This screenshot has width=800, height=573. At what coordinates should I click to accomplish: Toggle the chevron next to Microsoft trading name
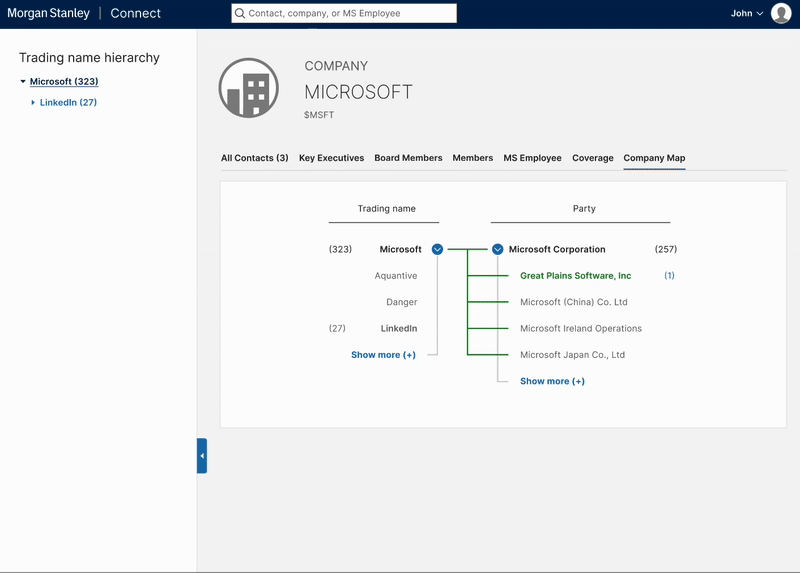[437, 249]
